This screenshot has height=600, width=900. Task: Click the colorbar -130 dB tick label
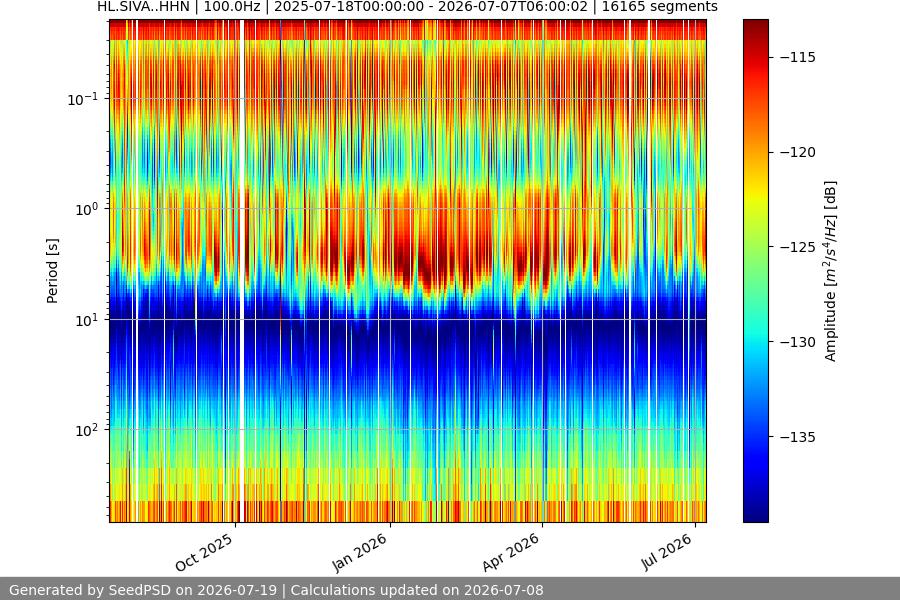pos(797,342)
